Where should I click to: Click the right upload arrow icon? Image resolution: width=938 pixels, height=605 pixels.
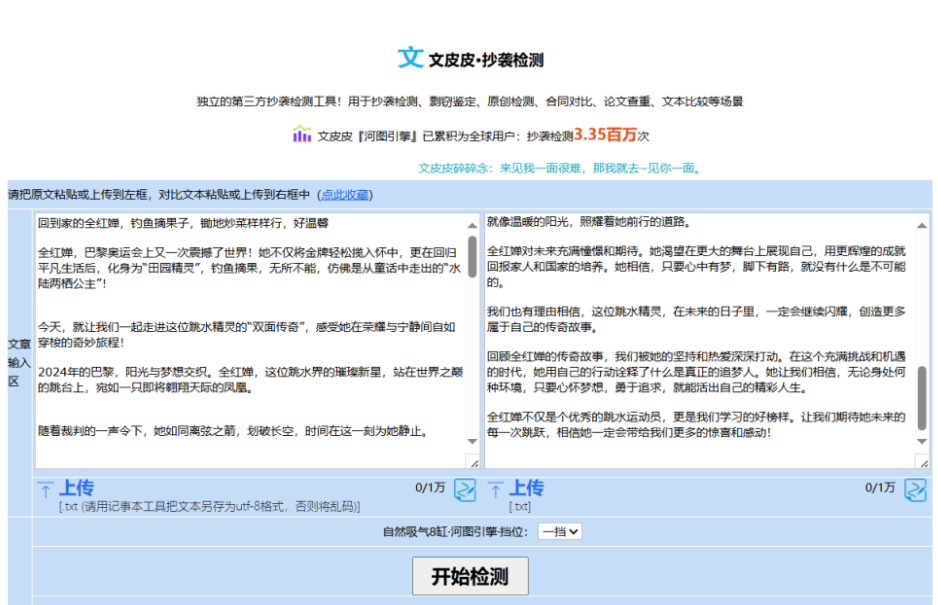click(495, 489)
